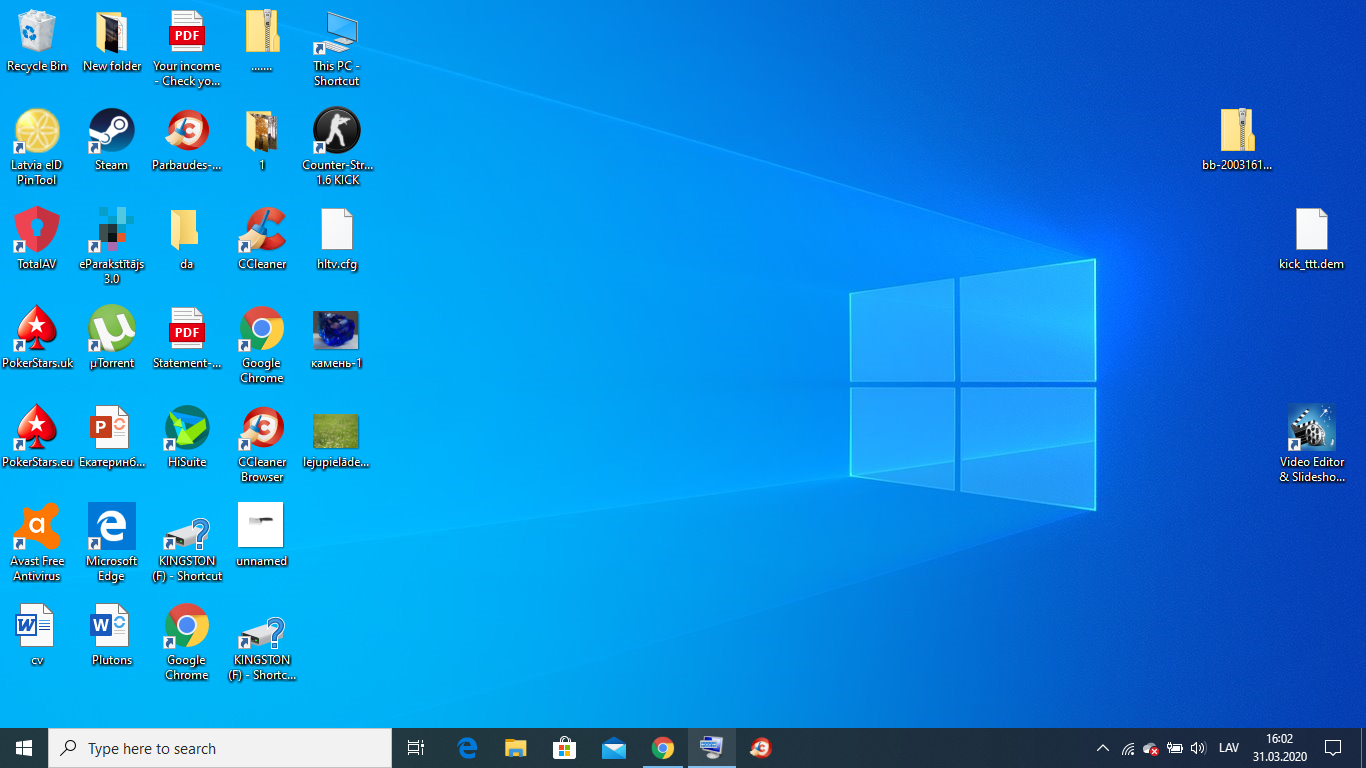
Task: Select the kick_ttt.dem file
Action: pyautogui.click(x=1312, y=240)
